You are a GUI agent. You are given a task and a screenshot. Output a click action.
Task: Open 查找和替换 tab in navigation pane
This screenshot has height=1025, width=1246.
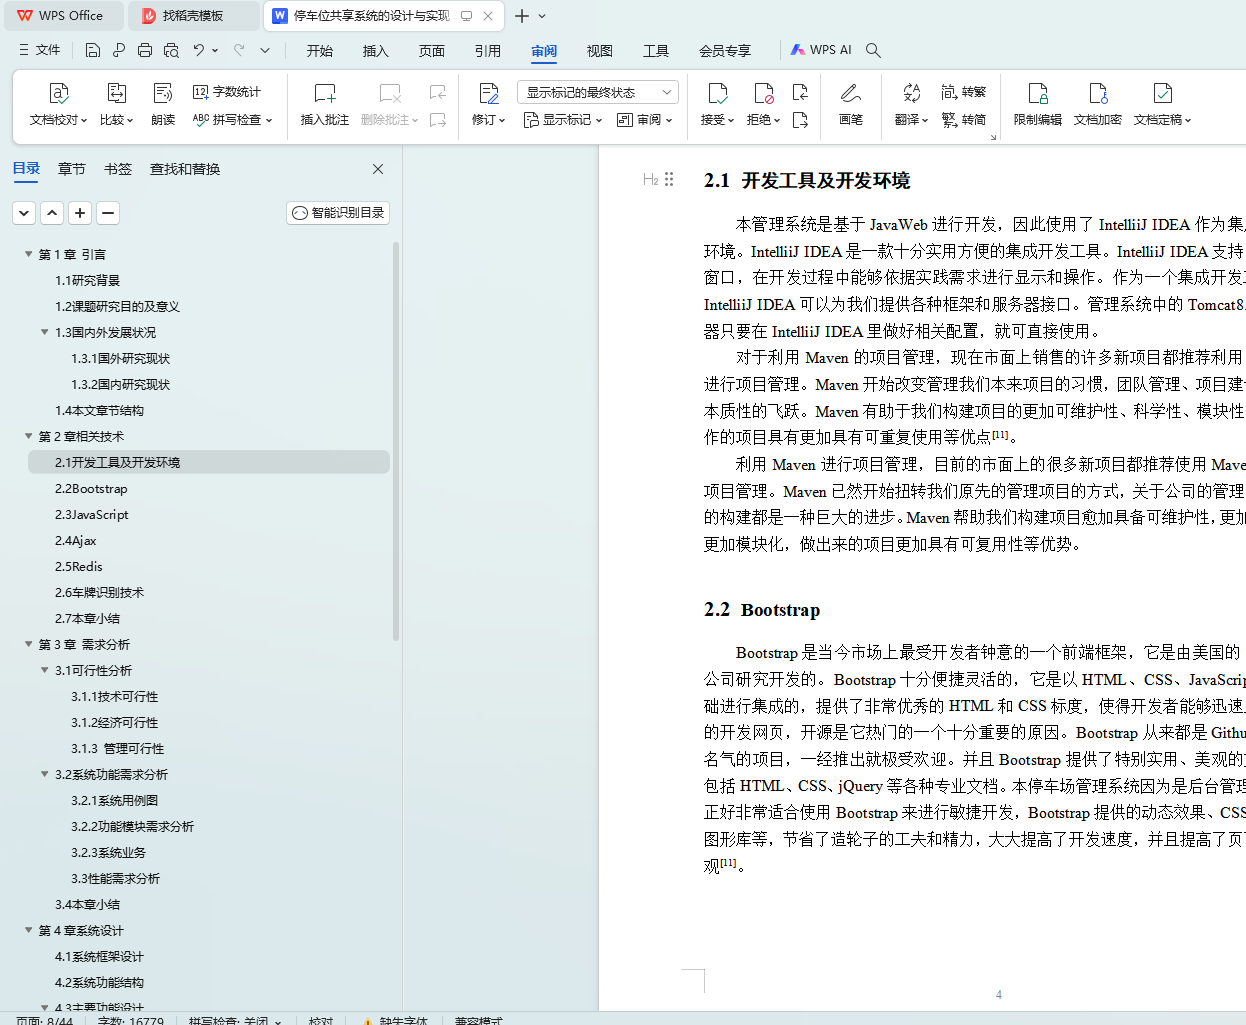[x=185, y=169]
